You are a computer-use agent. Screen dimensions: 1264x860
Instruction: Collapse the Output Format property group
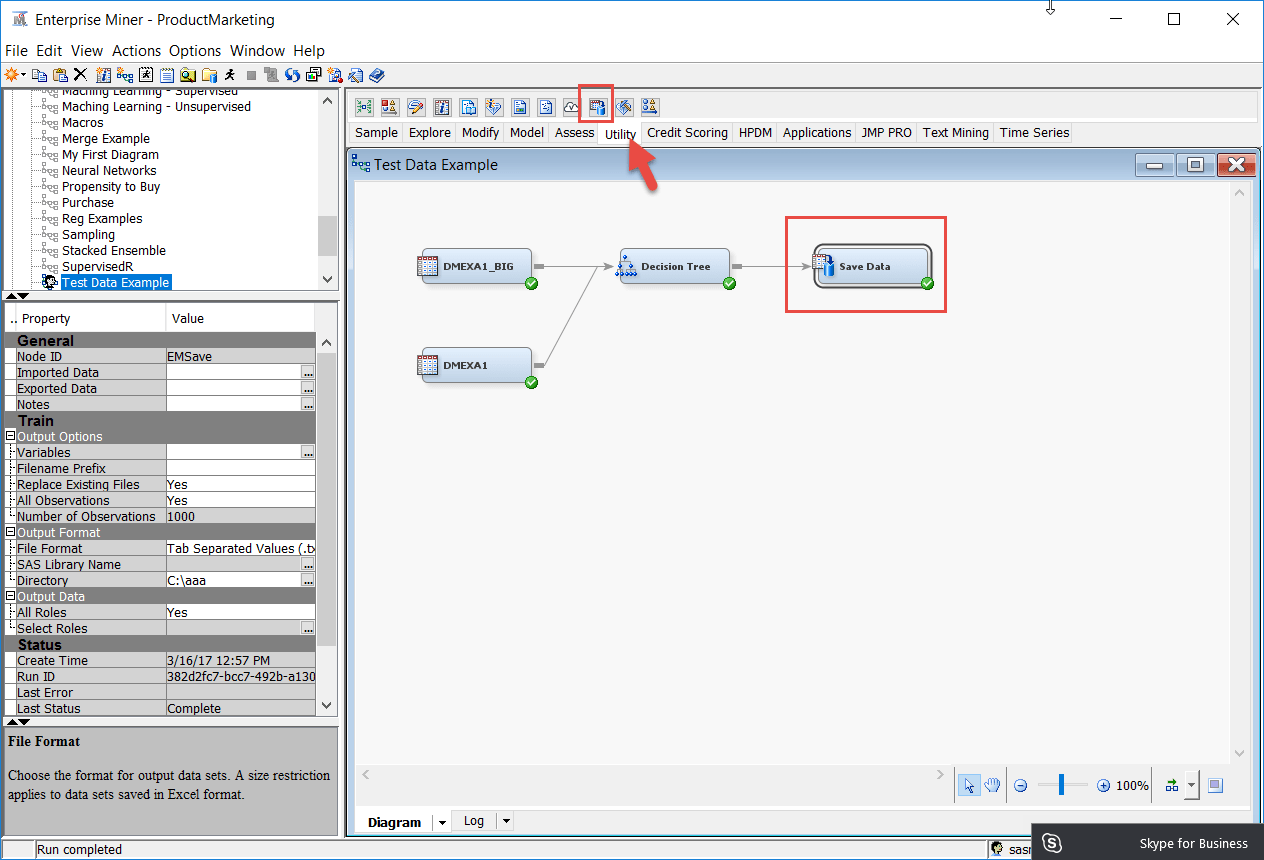10,533
